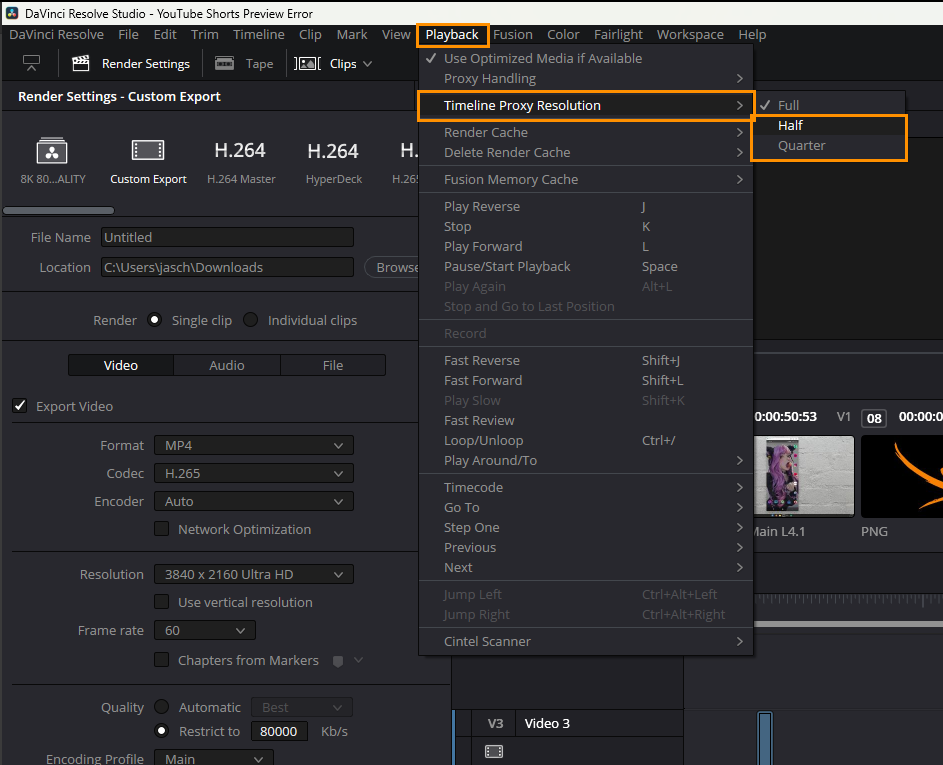Click the quick export monitor icon
The width and height of the screenshot is (943, 765).
tap(31, 63)
